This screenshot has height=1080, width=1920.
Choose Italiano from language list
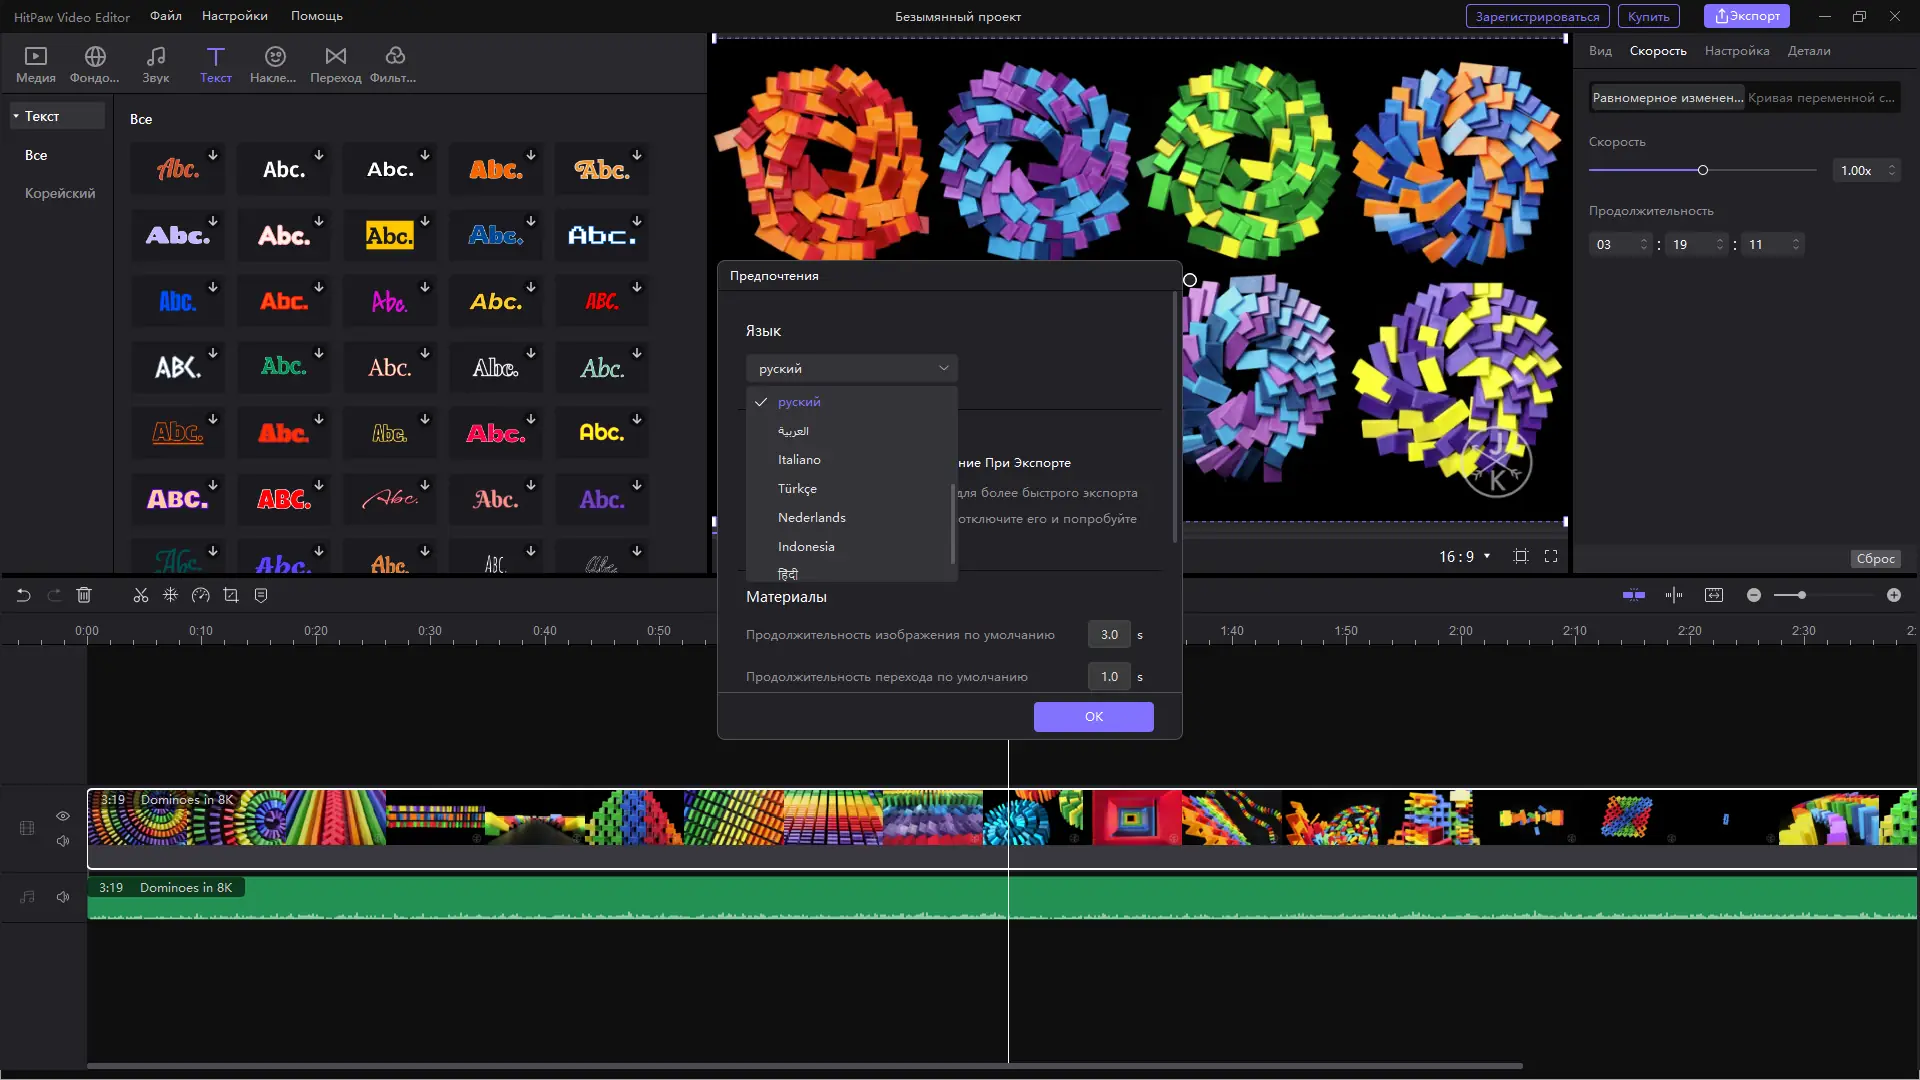pos(799,460)
